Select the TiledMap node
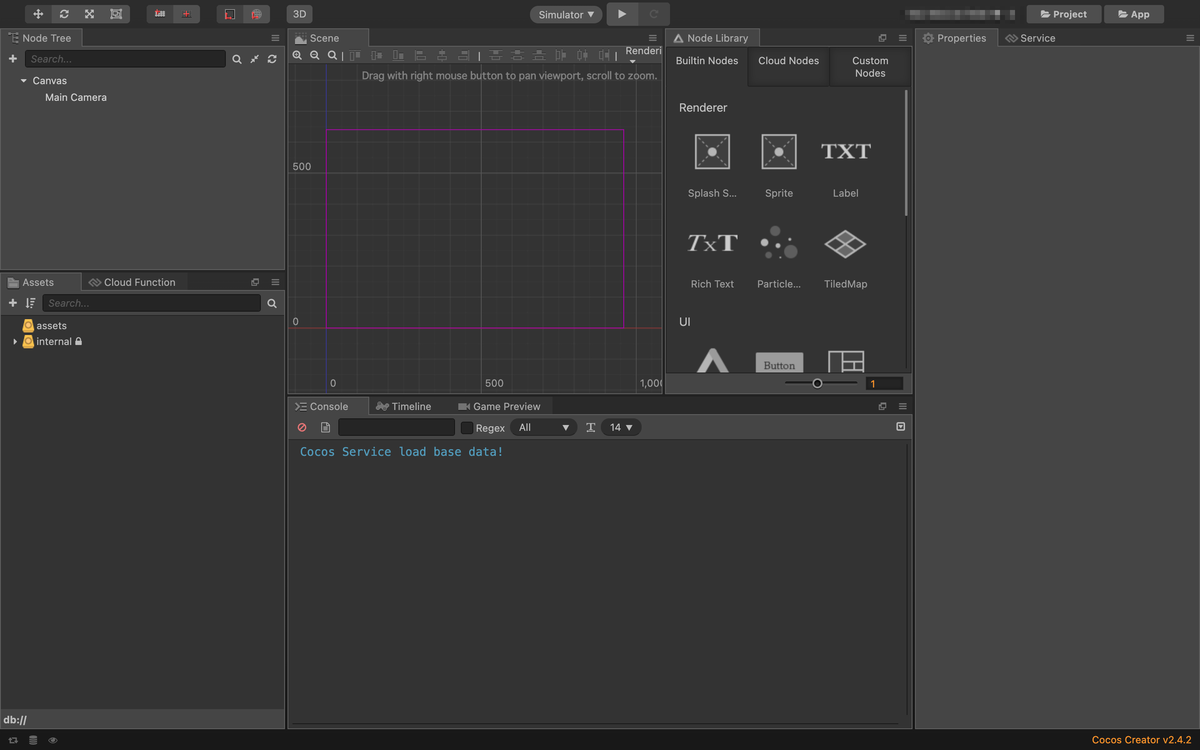 (x=846, y=256)
